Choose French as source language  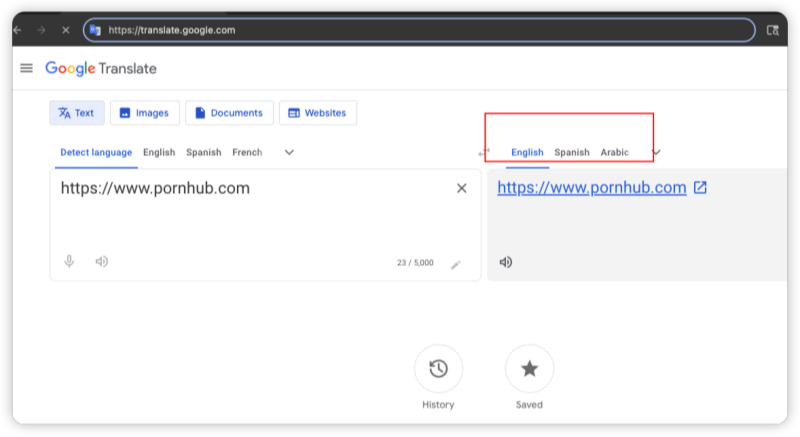coord(247,152)
